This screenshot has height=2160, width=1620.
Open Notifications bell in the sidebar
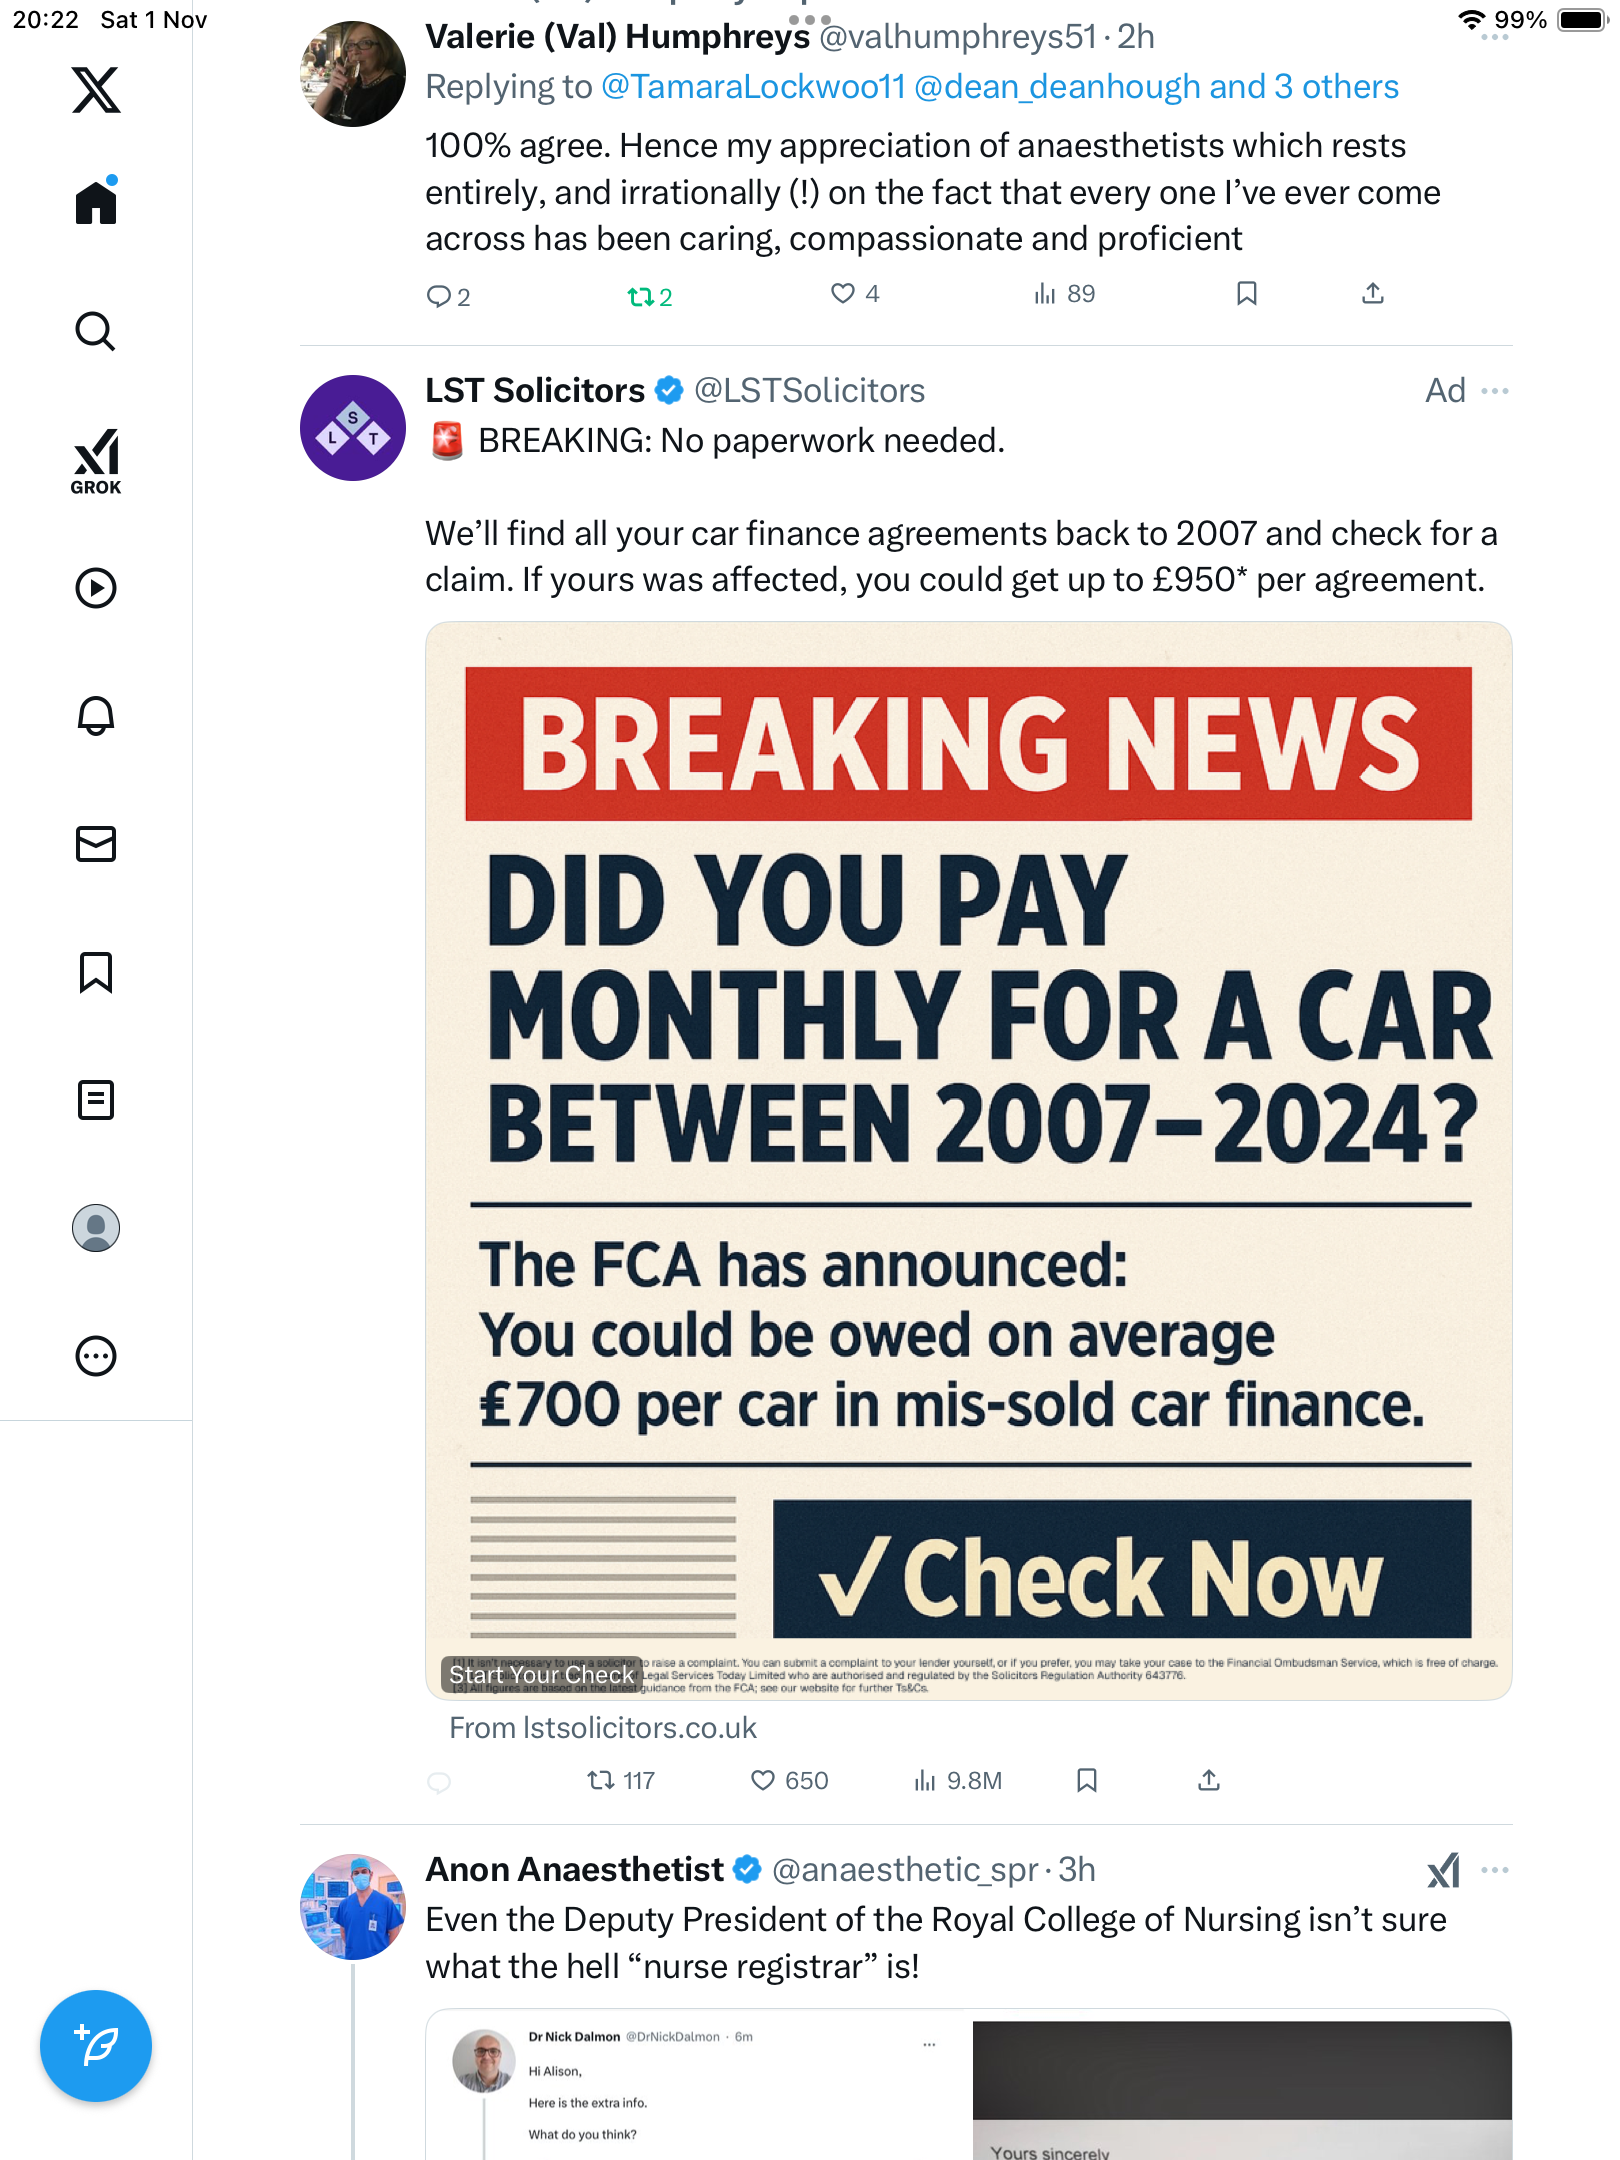96,716
